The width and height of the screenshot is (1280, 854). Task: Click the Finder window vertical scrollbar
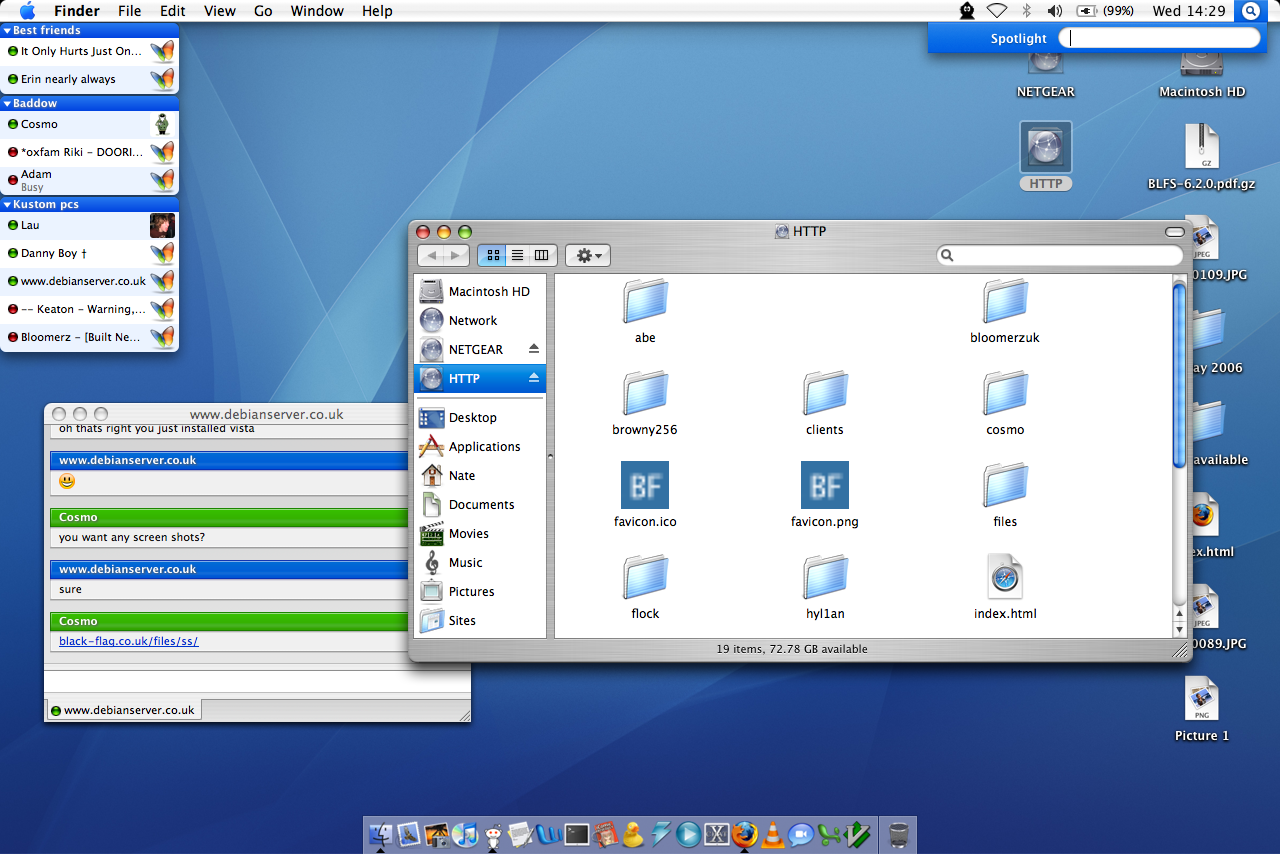(x=1179, y=375)
